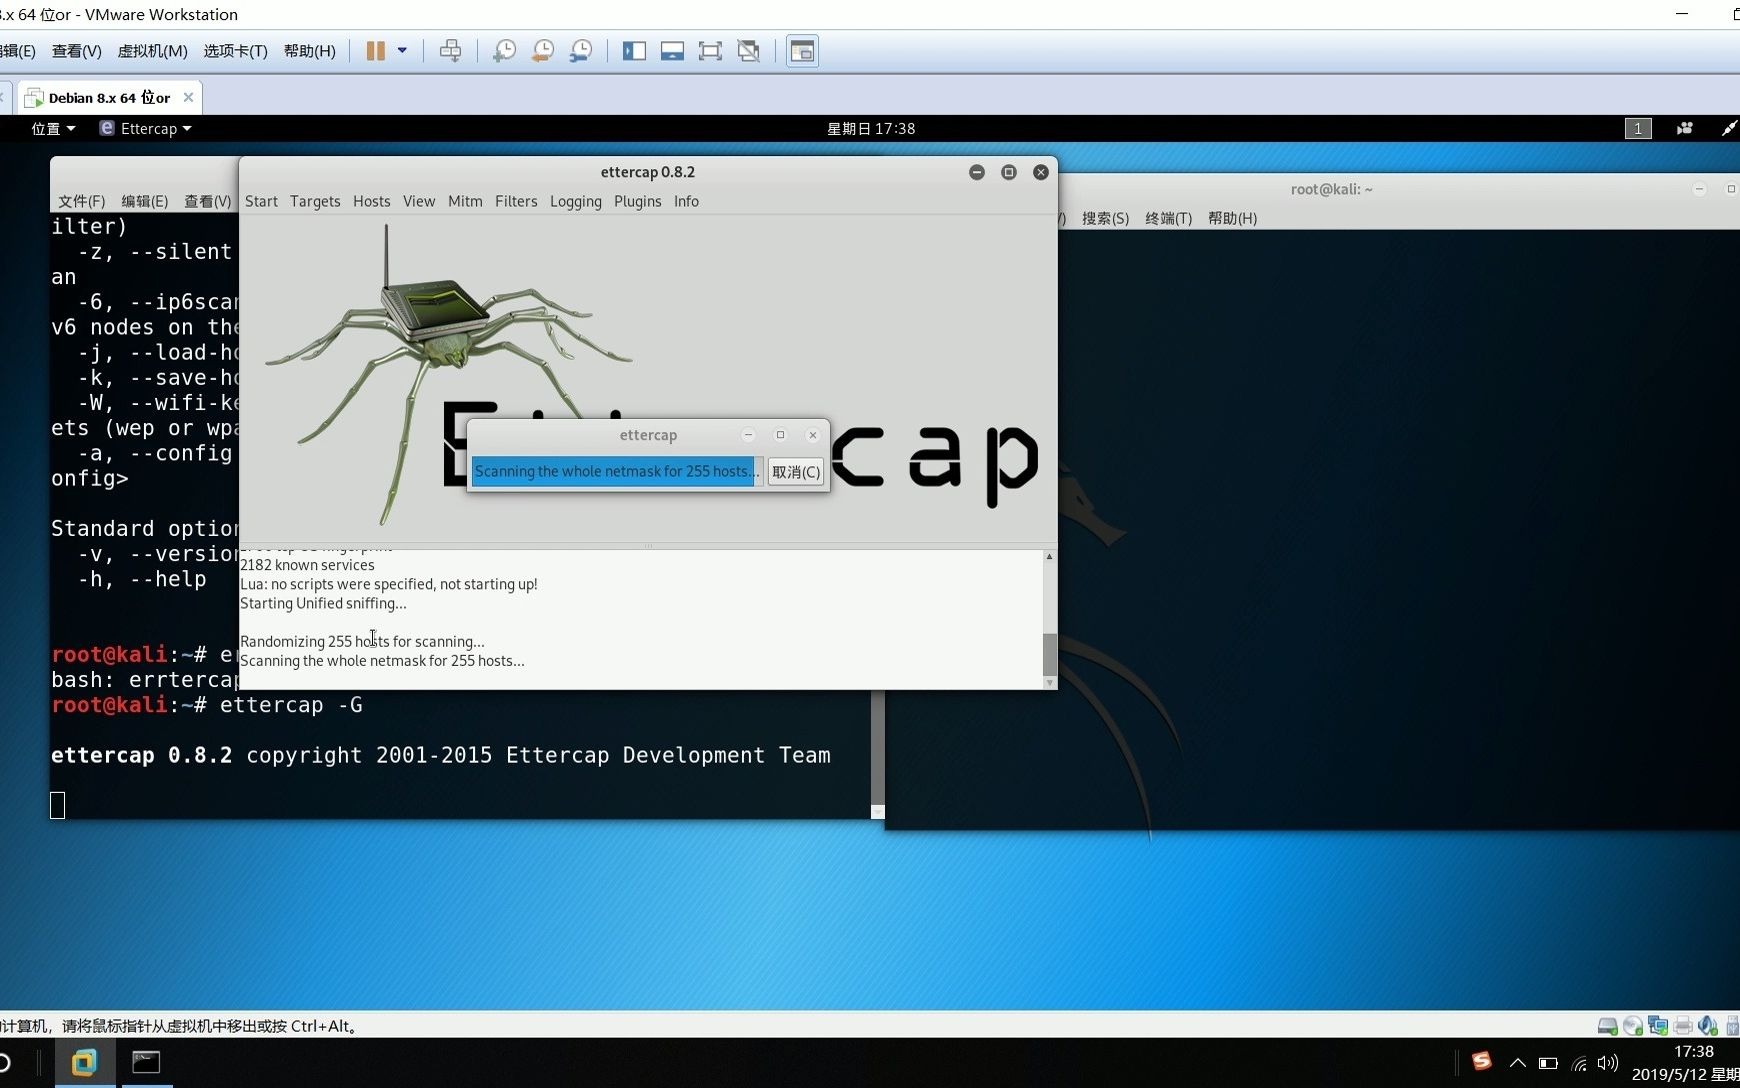
Task: Click the people icon in the Kali top bar
Action: point(1685,128)
